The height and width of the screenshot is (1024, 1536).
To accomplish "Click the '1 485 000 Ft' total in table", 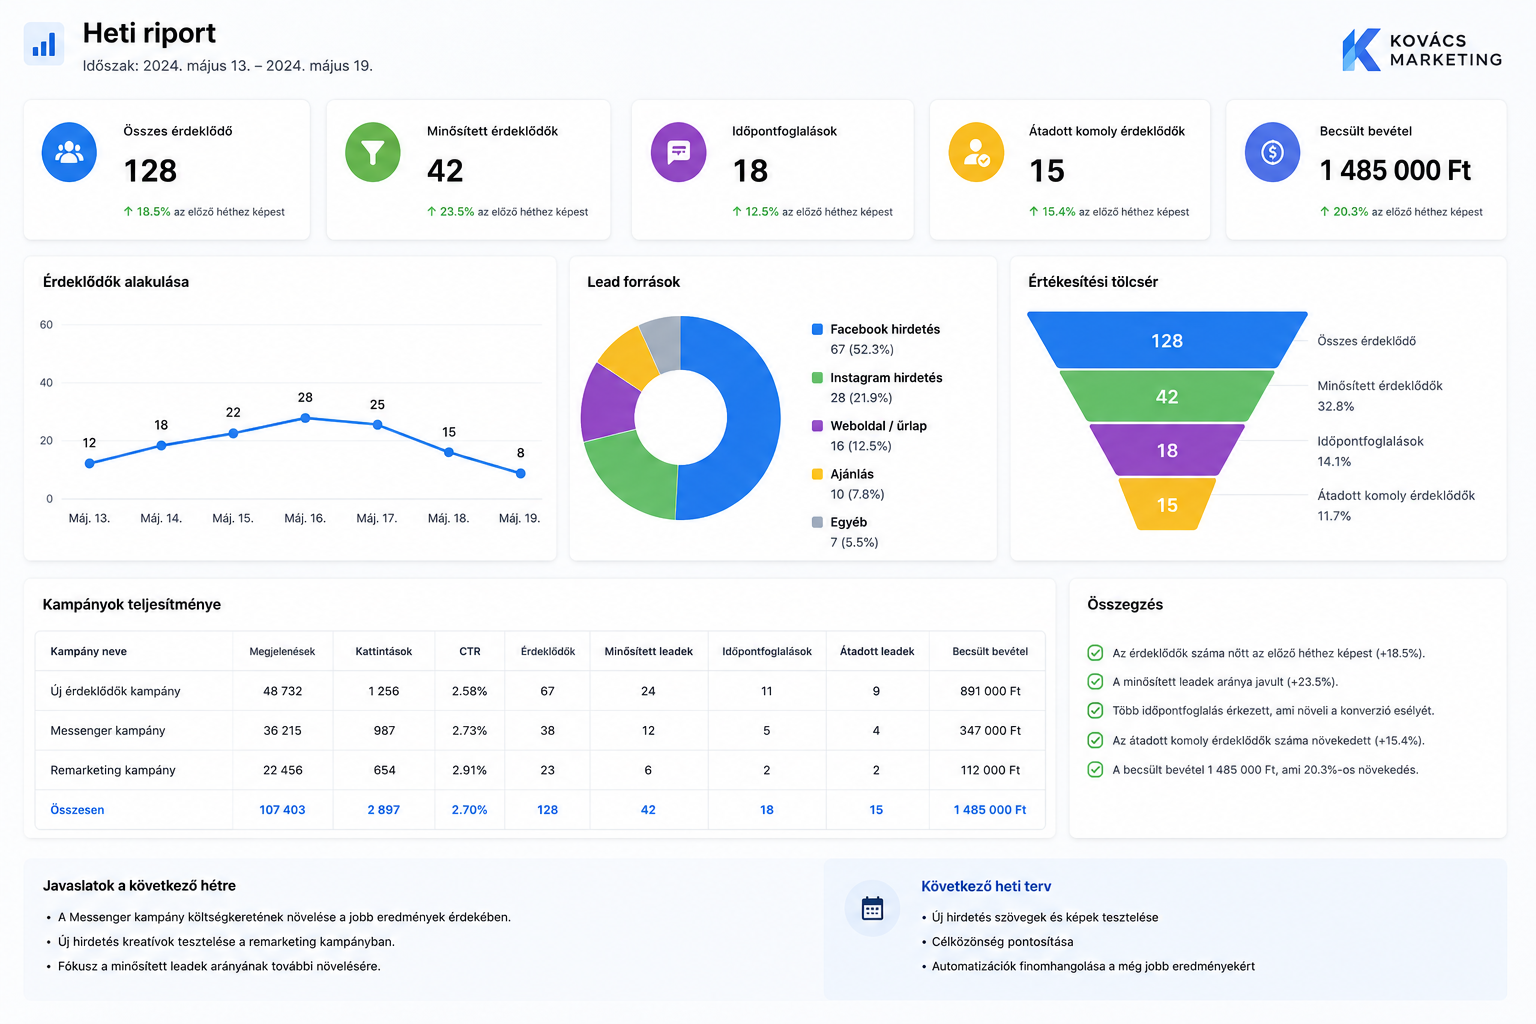I will pos(990,810).
